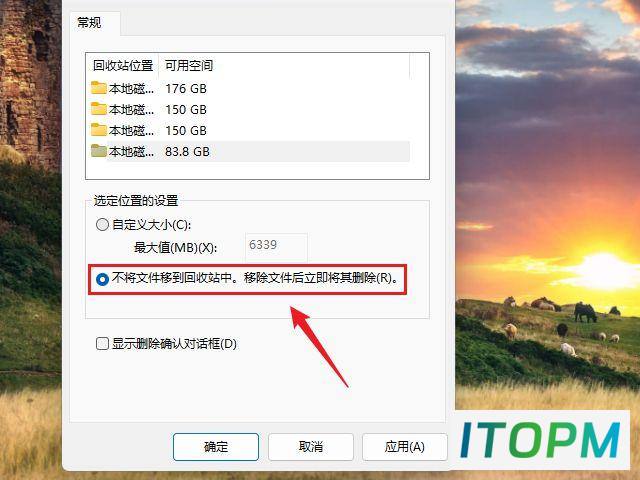Click the folder icon of the lower 150 GB drive
The image size is (640, 480).
point(99,130)
